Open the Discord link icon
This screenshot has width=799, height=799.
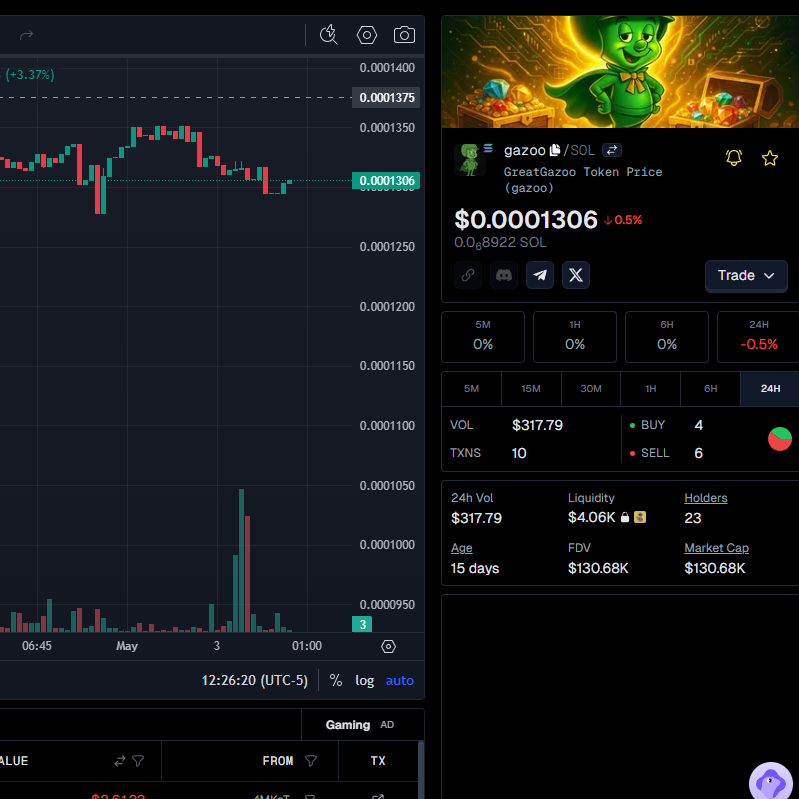[x=504, y=275]
